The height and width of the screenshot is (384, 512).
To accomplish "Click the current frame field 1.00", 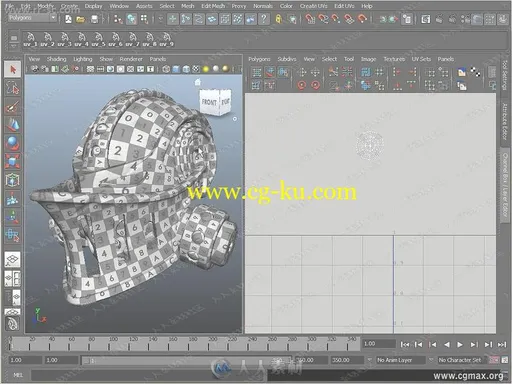I will [378, 344].
